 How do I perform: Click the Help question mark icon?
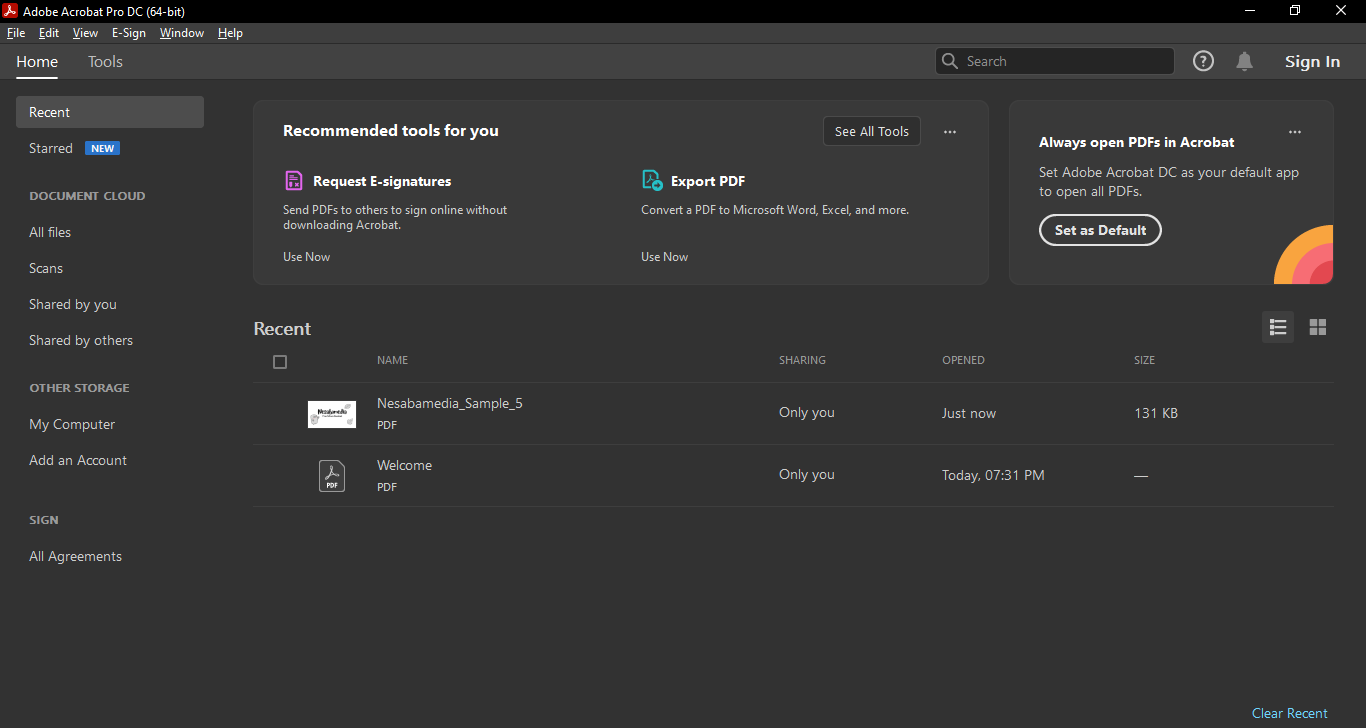(1203, 61)
